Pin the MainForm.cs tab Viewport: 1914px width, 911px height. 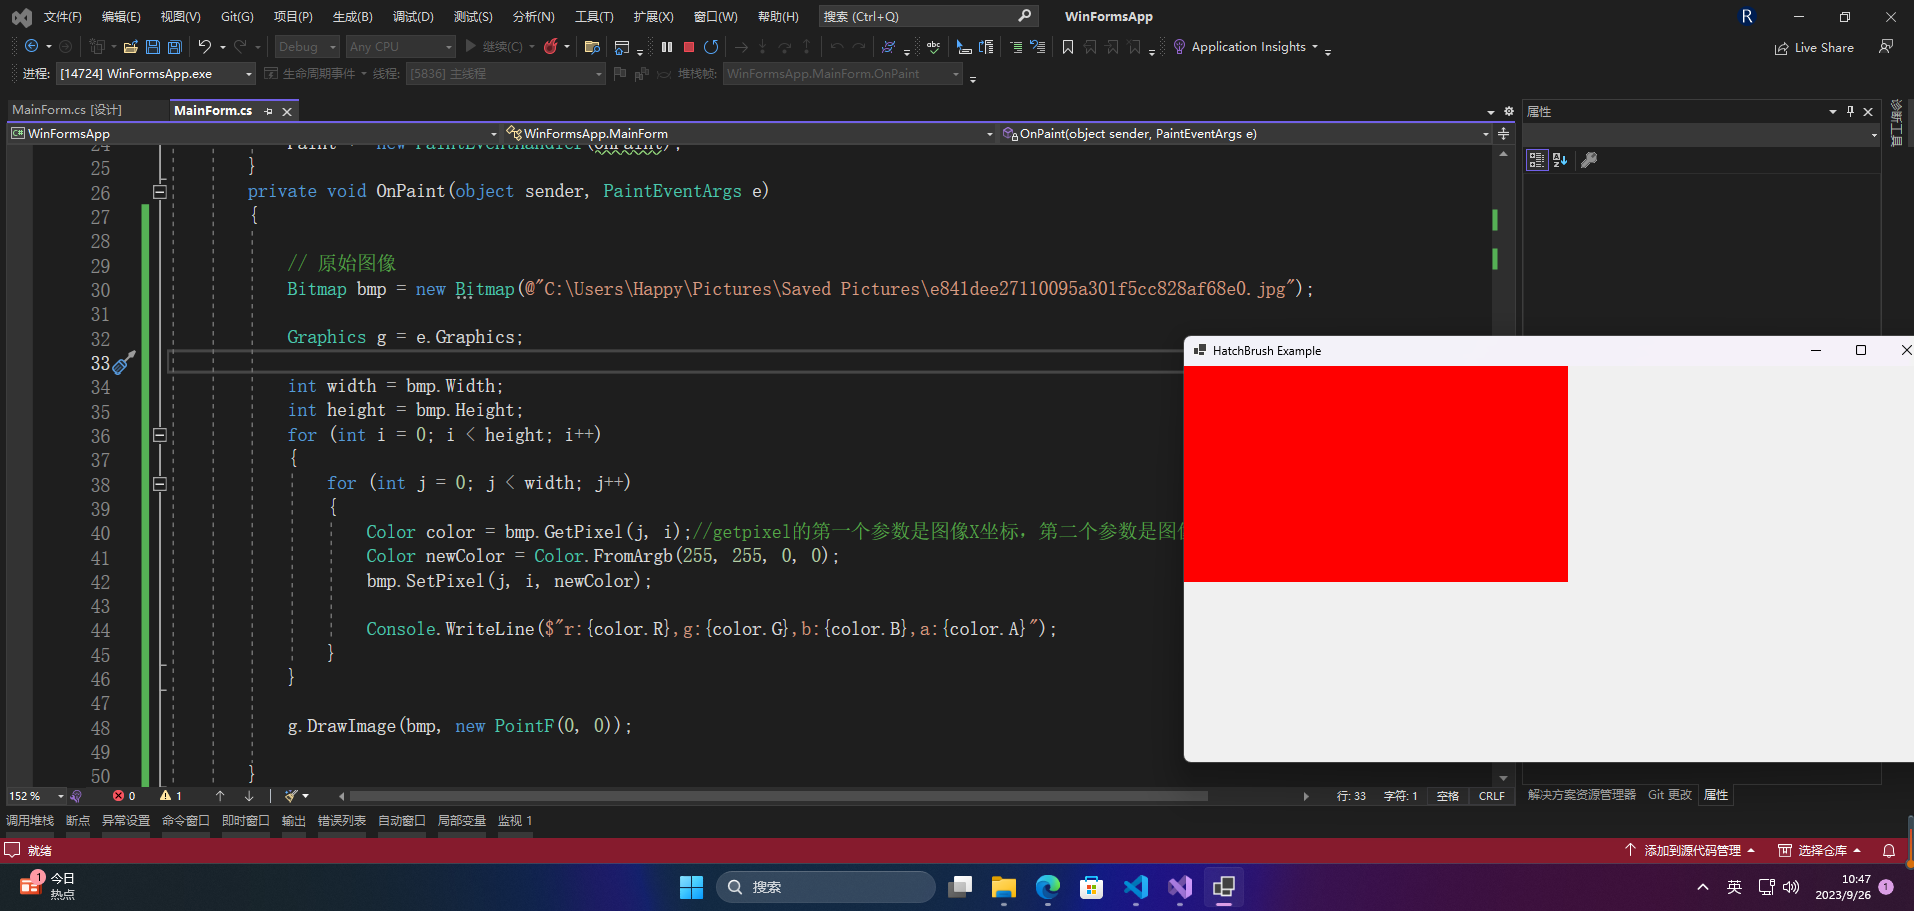click(x=268, y=111)
